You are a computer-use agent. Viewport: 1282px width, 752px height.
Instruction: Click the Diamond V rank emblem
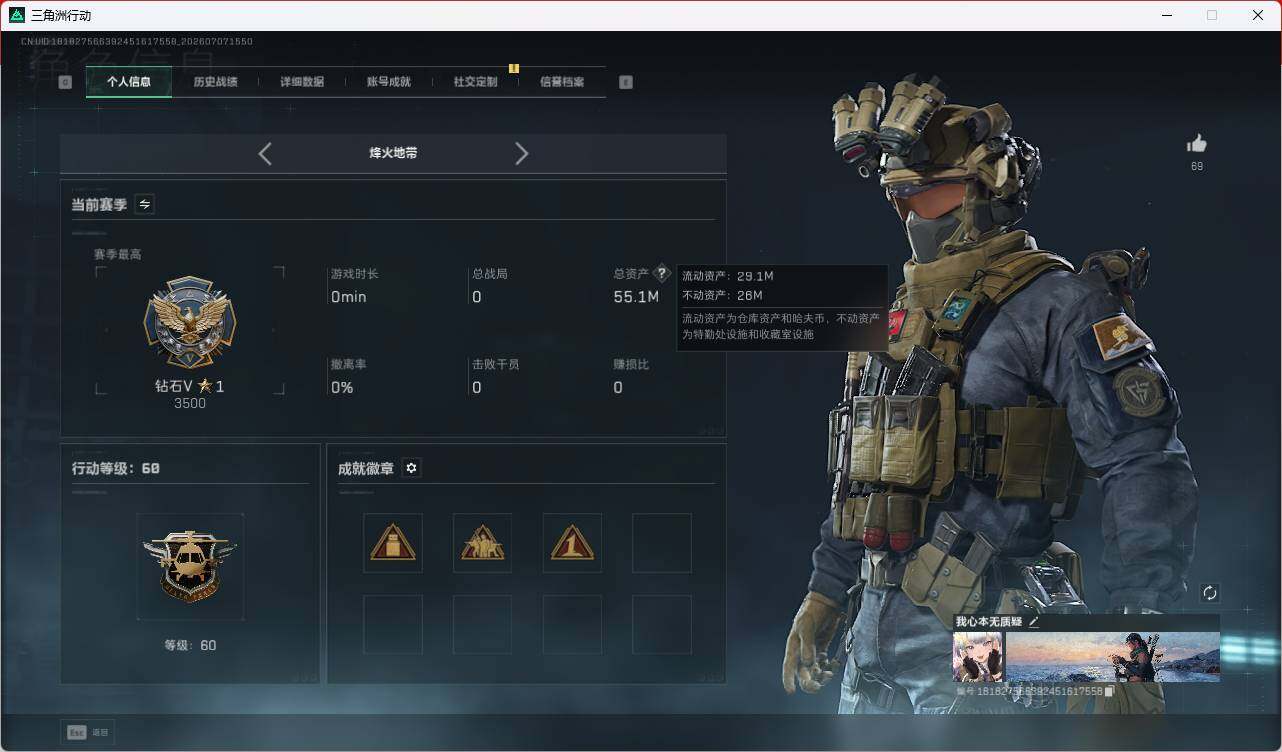pos(190,322)
